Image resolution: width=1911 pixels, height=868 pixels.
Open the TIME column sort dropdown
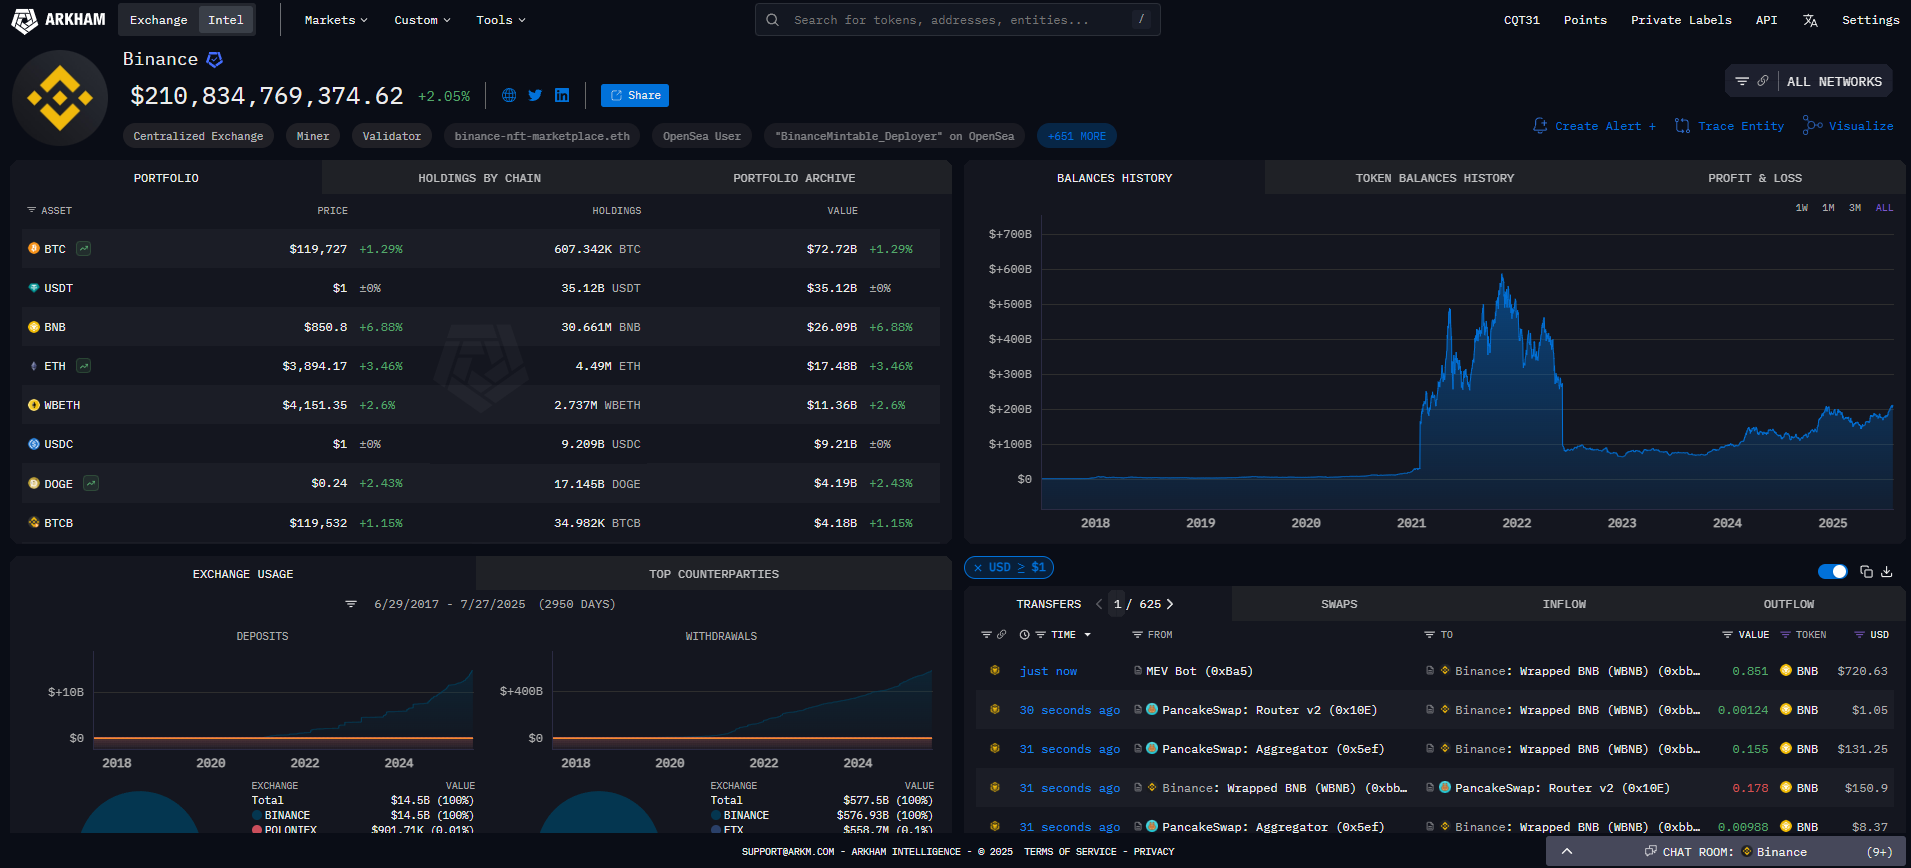(x=1087, y=635)
